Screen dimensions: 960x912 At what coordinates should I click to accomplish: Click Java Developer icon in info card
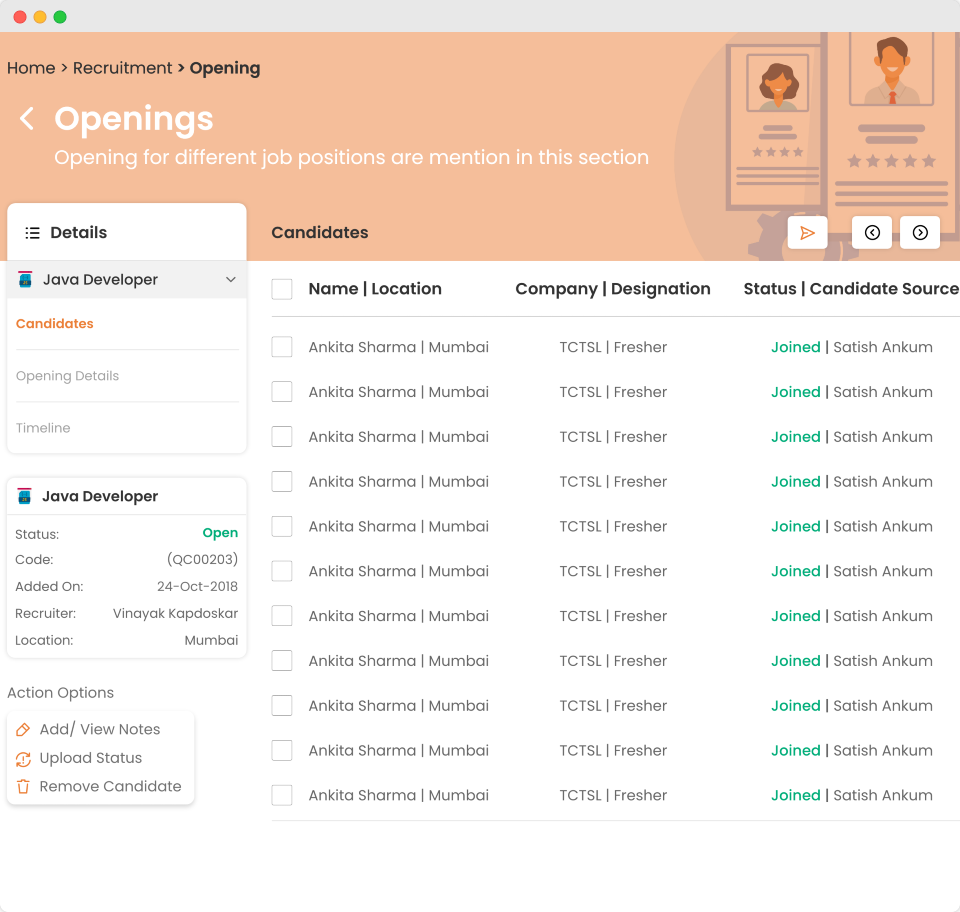[24, 497]
